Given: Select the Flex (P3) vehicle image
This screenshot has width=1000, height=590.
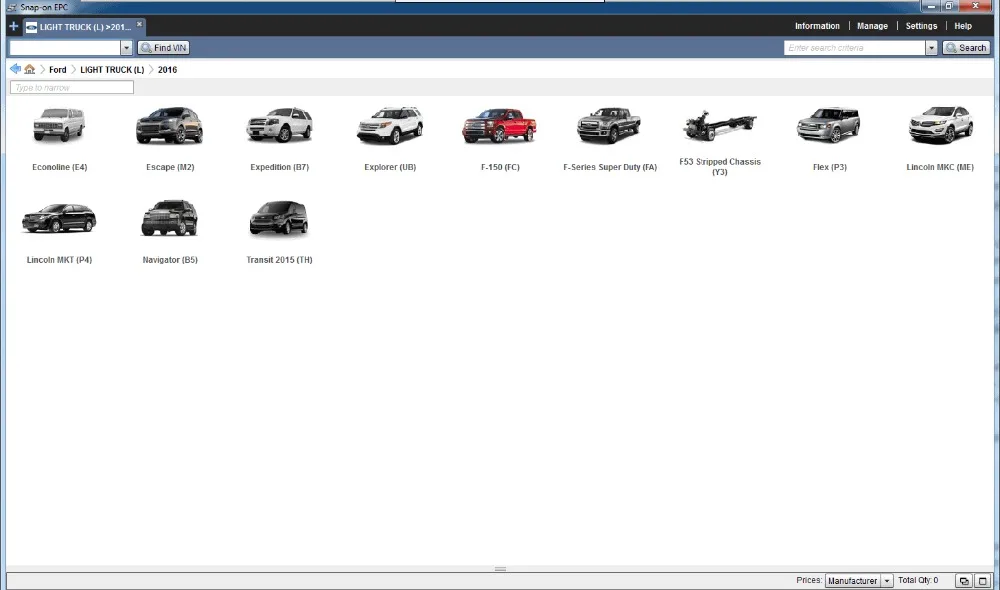Looking at the screenshot, I should (828, 125).
